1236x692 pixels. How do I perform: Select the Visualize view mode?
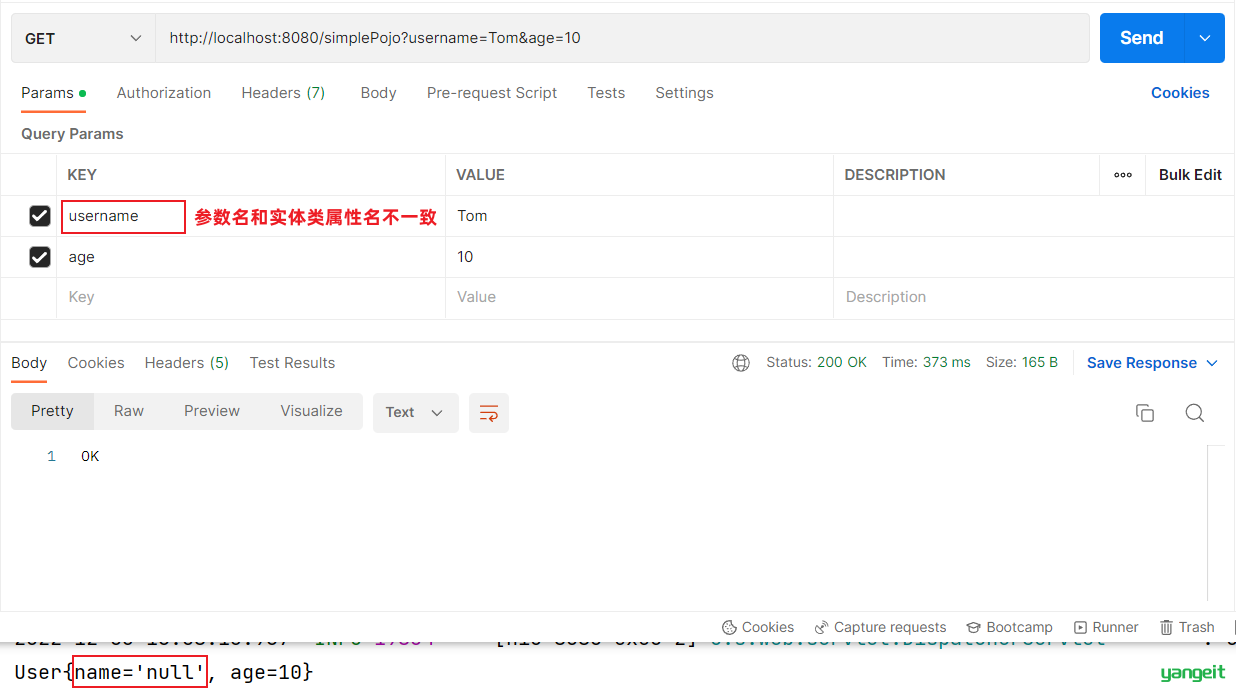click(x=311, y=411)
